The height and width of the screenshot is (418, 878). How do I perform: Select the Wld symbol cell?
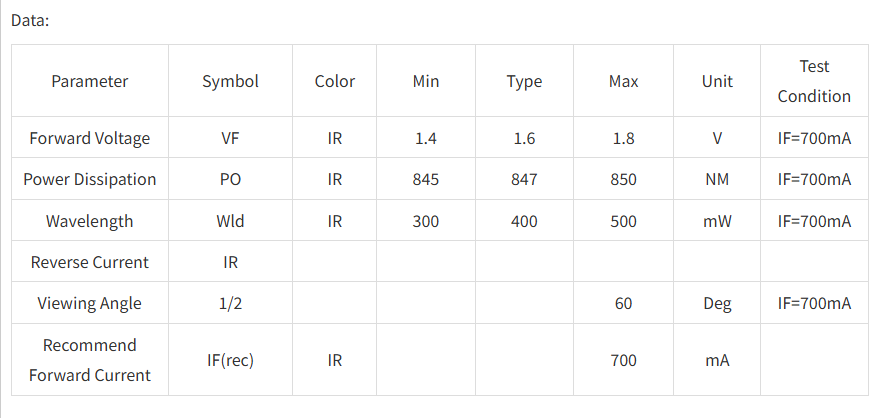point(230,221)
